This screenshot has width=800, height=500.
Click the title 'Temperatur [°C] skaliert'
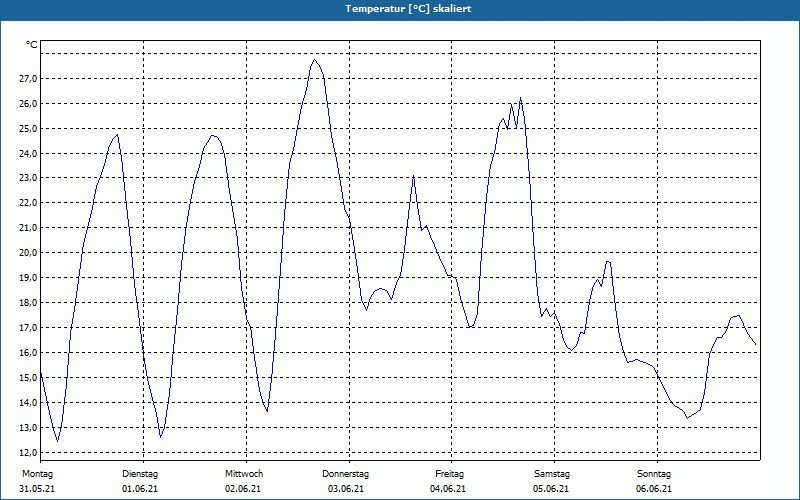(408, 9)
